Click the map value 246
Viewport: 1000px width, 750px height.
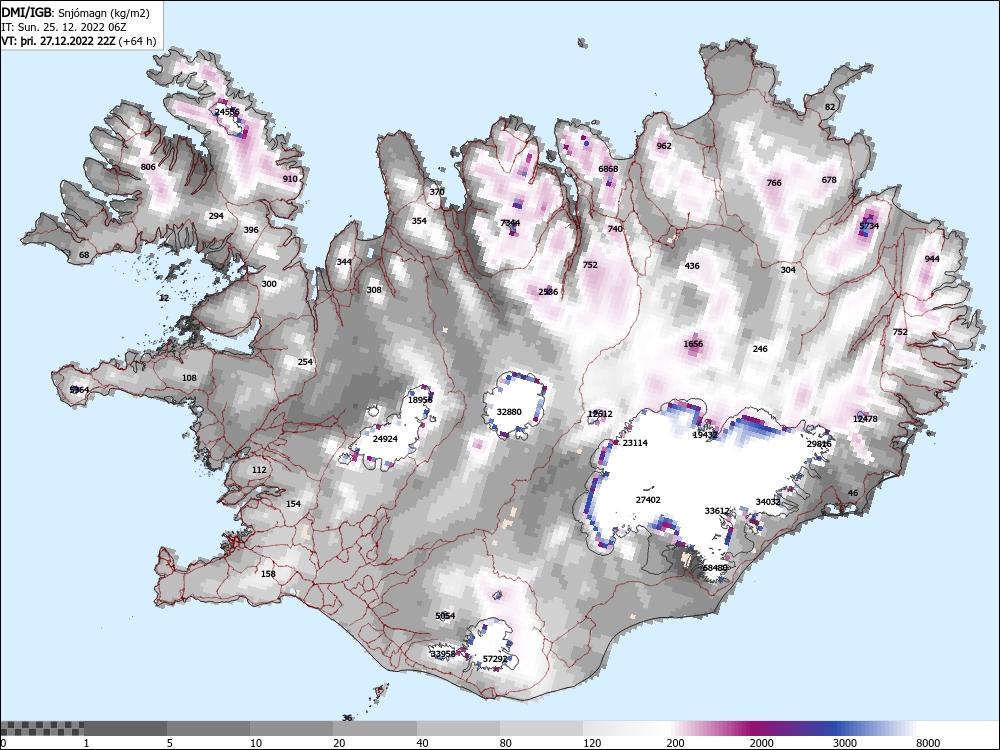760,349
